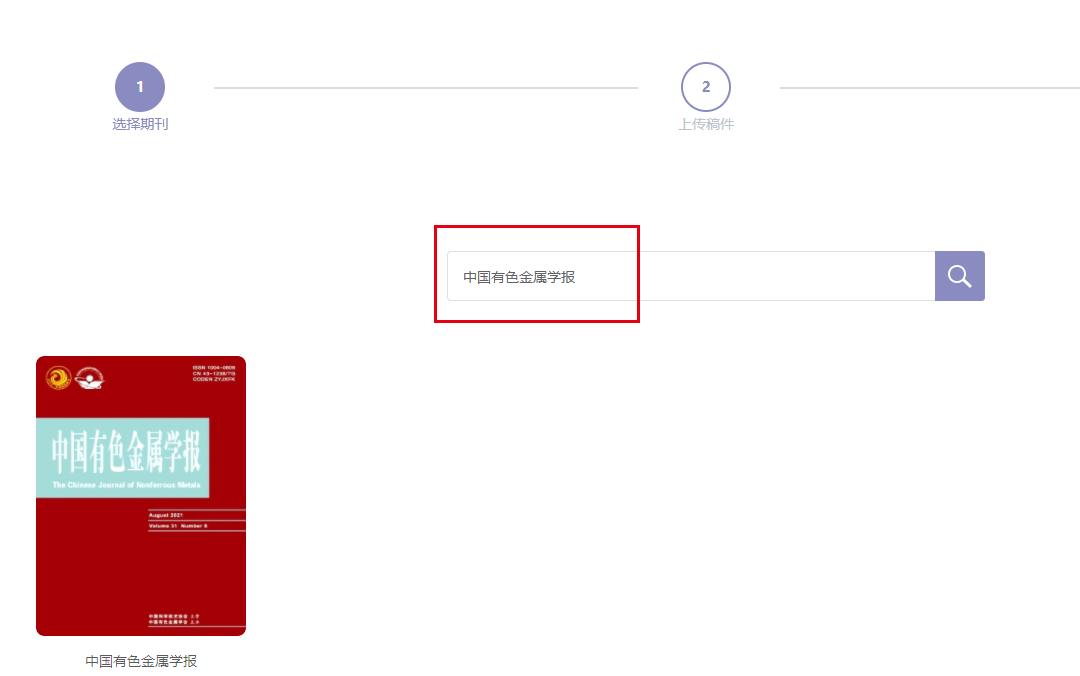Image resolution: width=1080 pixels, height=676 pixels.
Task: Select the 中国有色金属学报 journal cover thumbnail
Action: [141, 496]
